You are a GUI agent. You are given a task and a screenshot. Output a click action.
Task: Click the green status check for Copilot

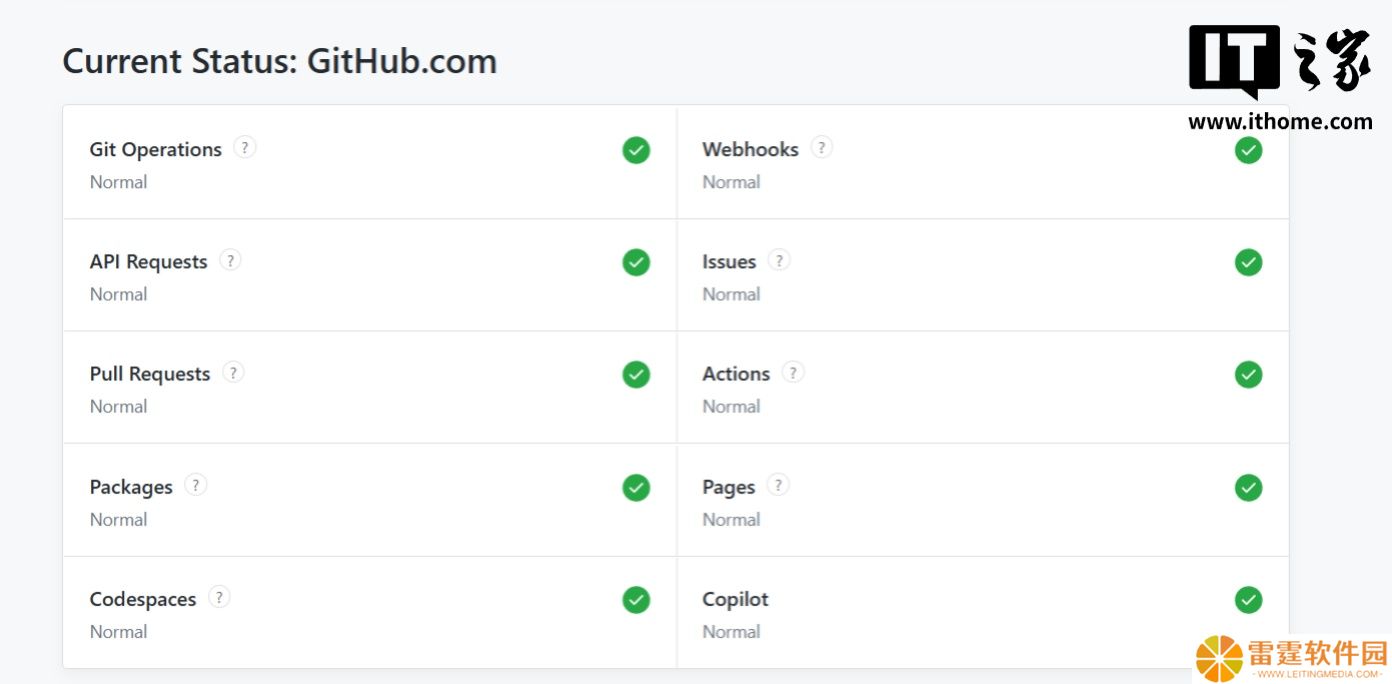coord(1248,600)
